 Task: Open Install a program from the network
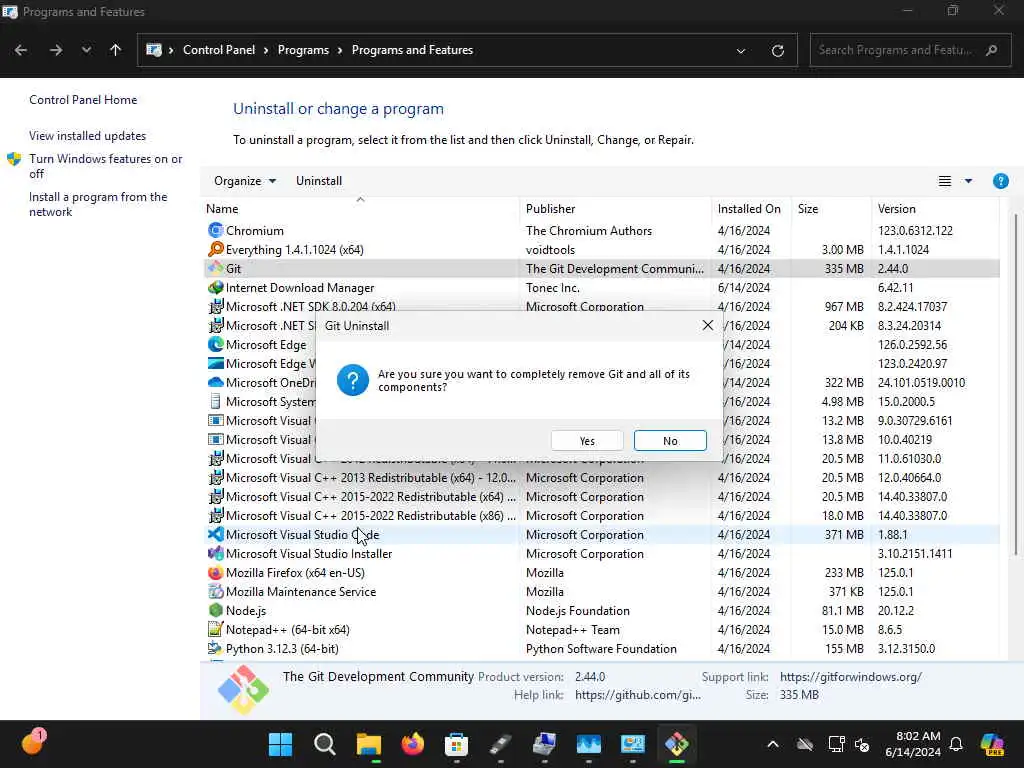point(98,204)
